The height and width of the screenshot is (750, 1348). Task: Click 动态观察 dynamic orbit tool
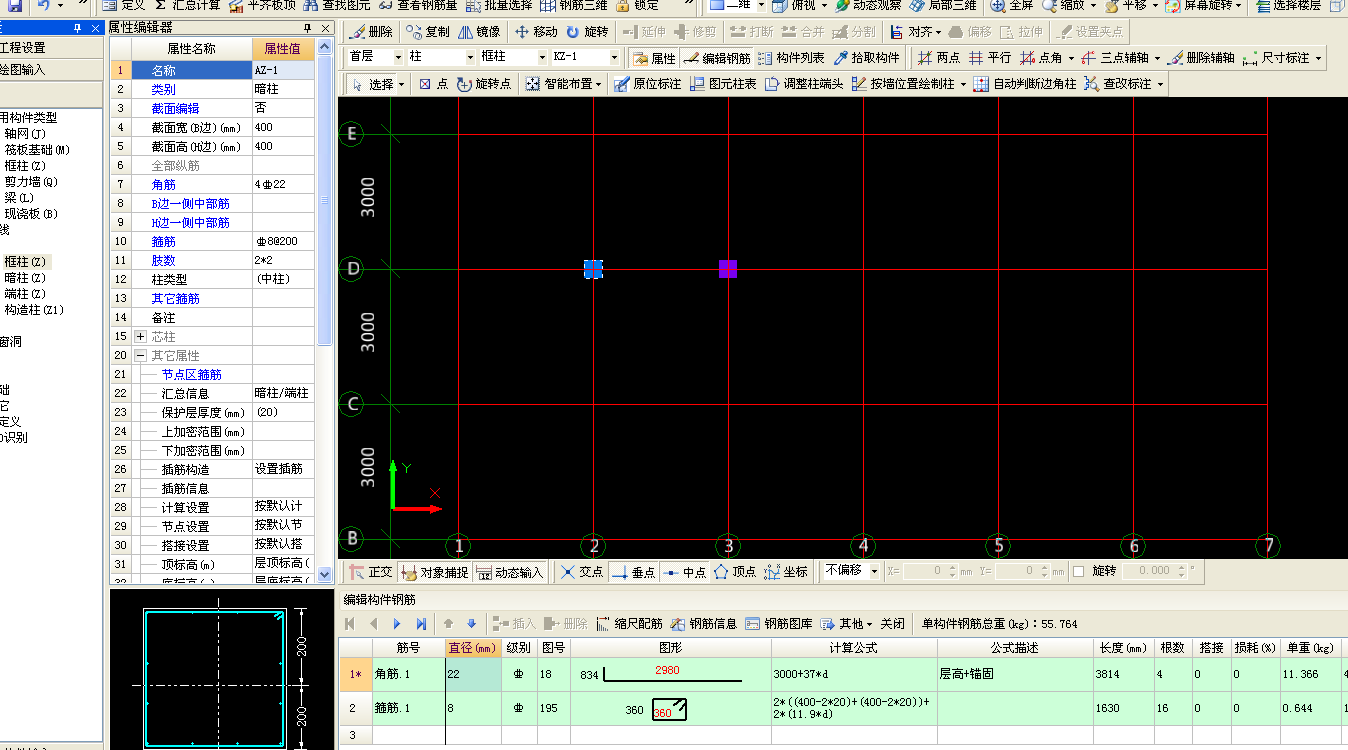[868, 5]
